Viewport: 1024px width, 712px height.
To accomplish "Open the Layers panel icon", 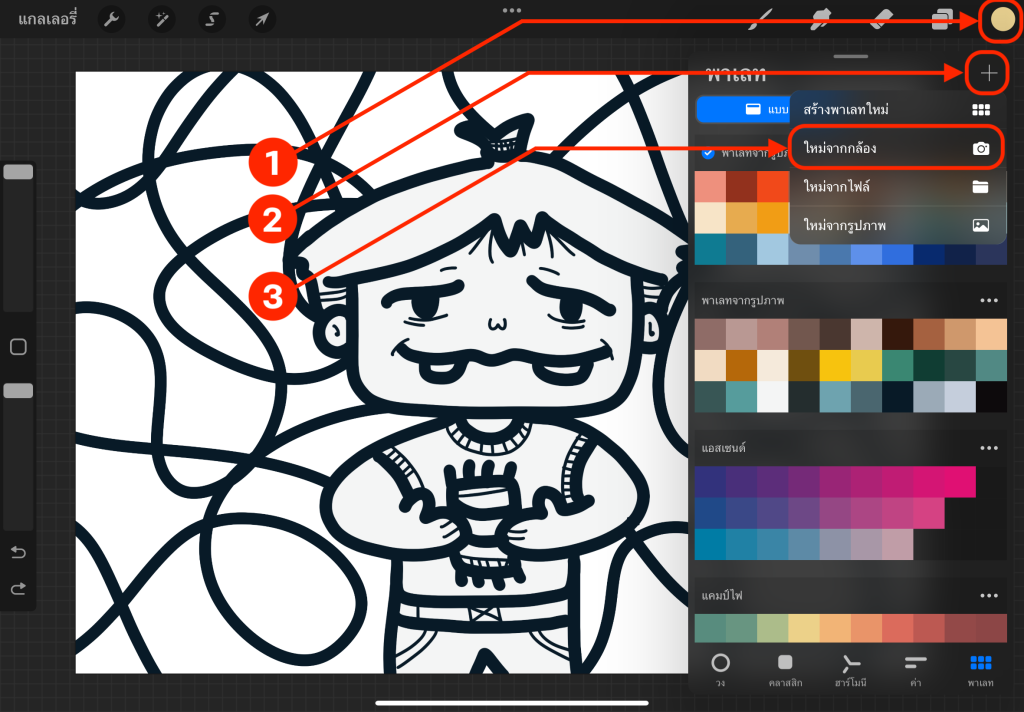I will point(941,19).
